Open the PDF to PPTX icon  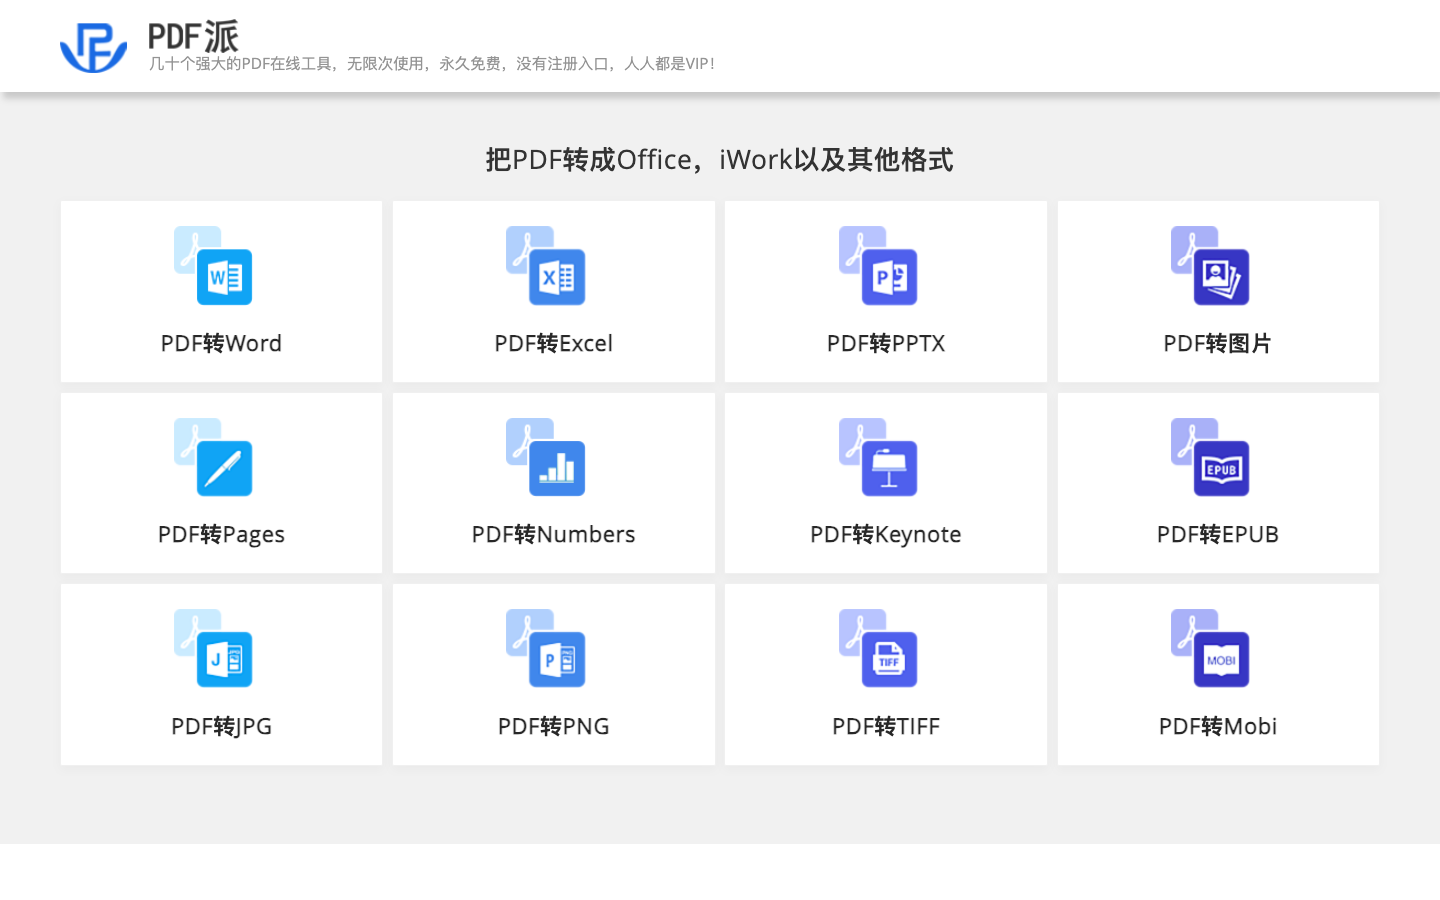point(878,266)
